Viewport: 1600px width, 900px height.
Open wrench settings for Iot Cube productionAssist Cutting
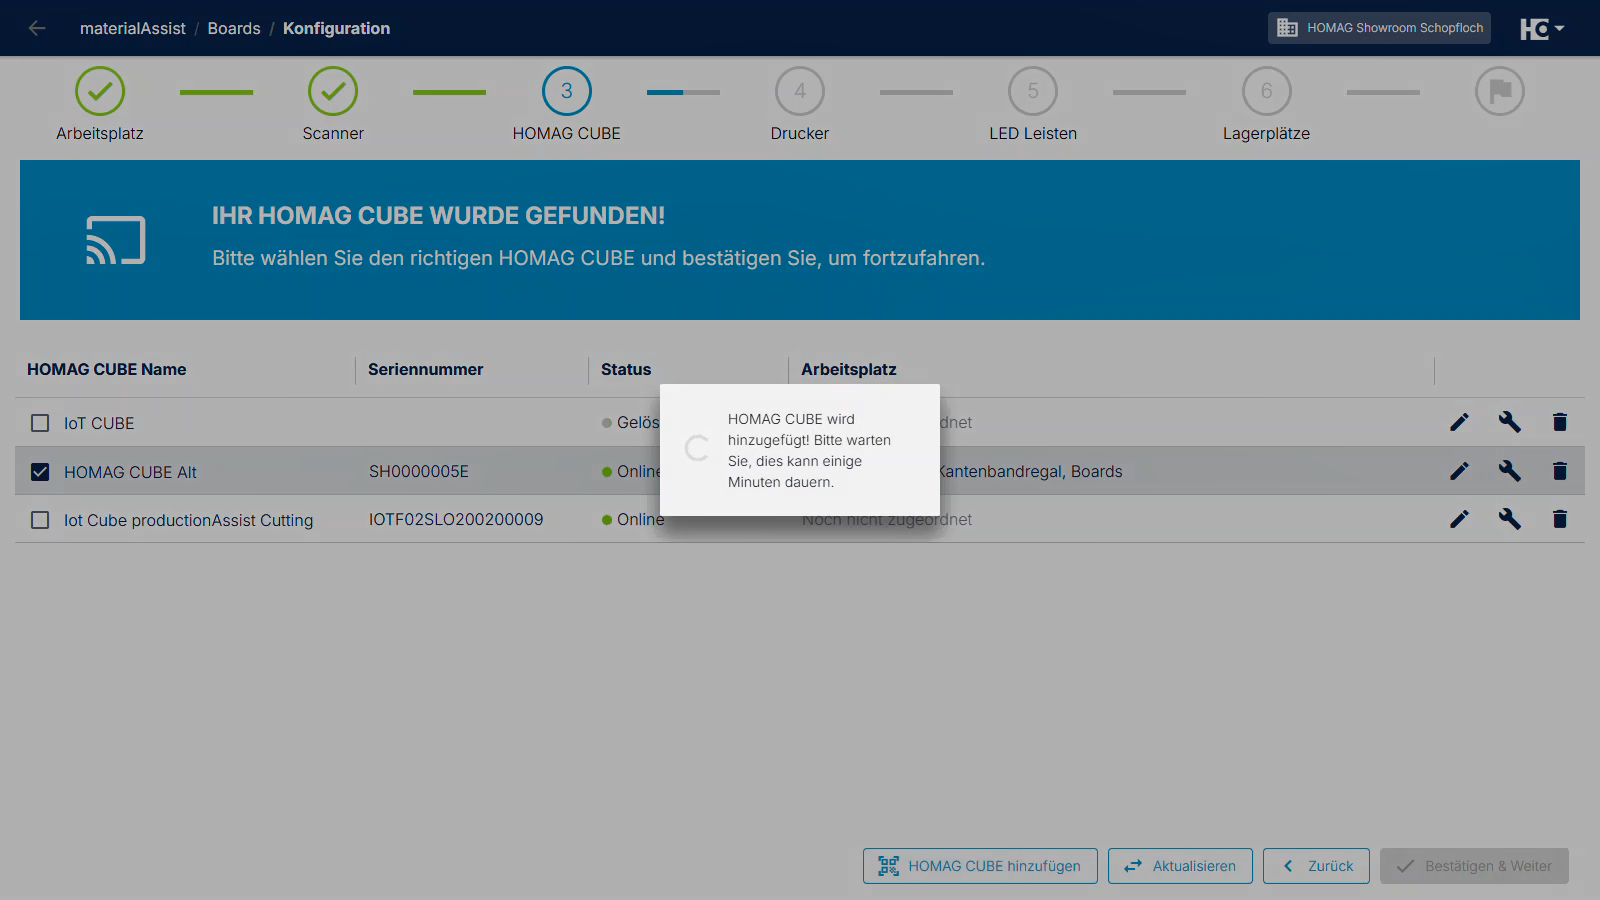coord(1509,519)
